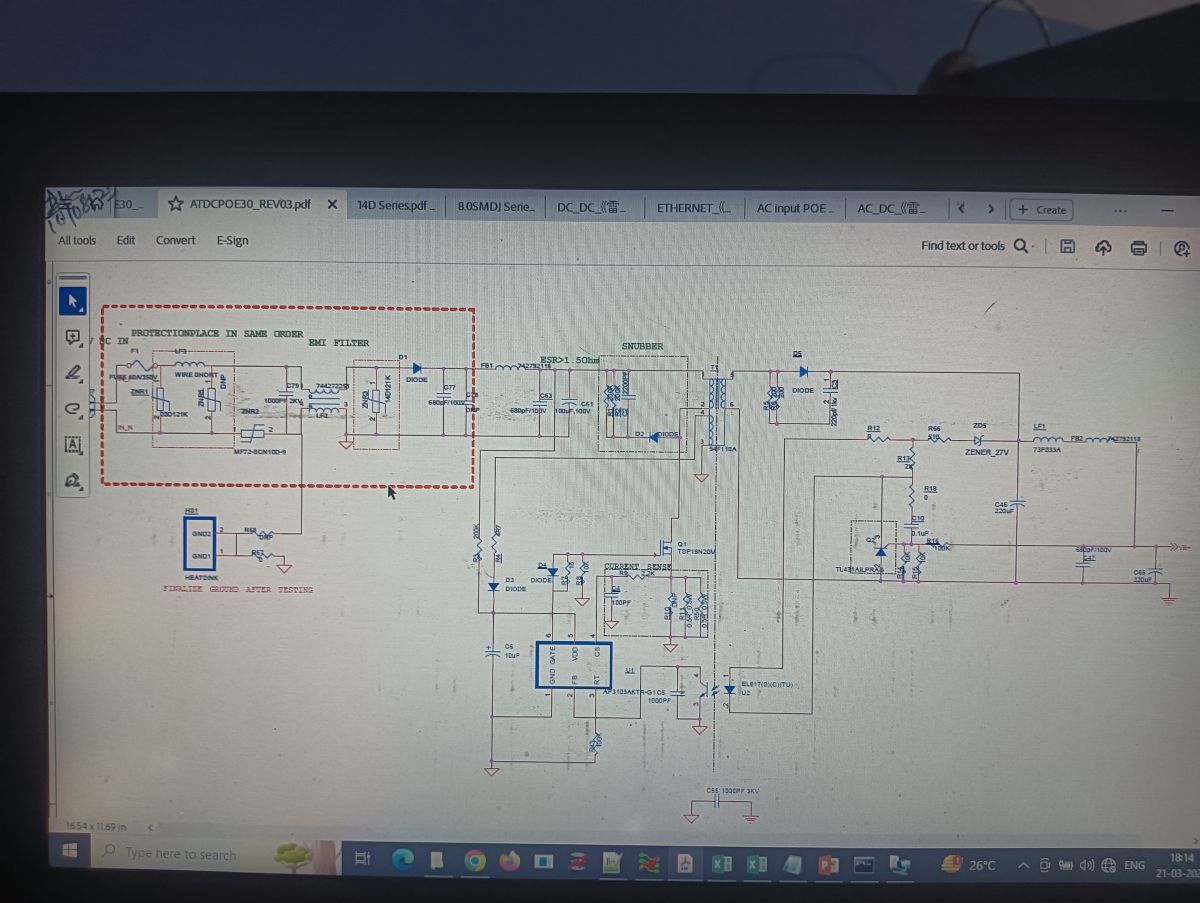Screen dimensions: 1200x903
Task: Click the Create new button
Action: pos(1041,210)
